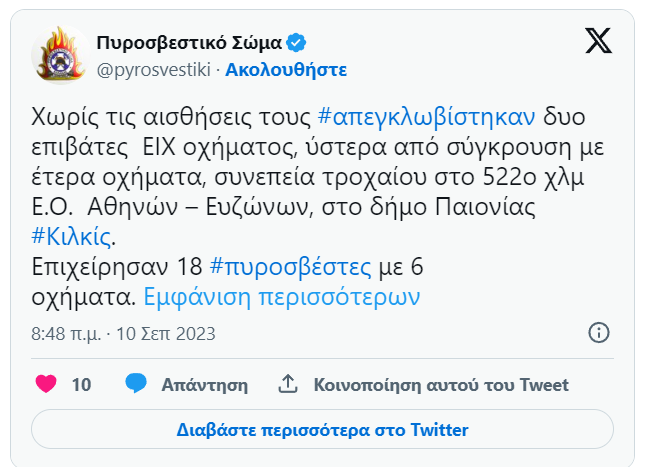Open the @pyrosvestiki handle

(154, 70)
